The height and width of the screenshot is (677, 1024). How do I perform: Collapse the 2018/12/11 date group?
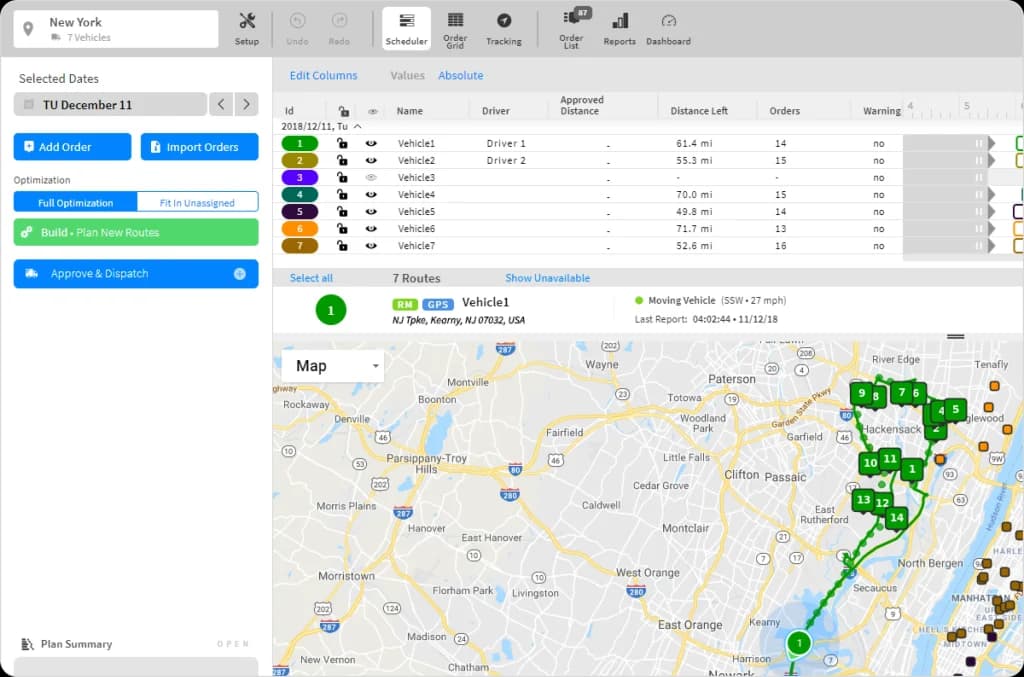[357, 127]
